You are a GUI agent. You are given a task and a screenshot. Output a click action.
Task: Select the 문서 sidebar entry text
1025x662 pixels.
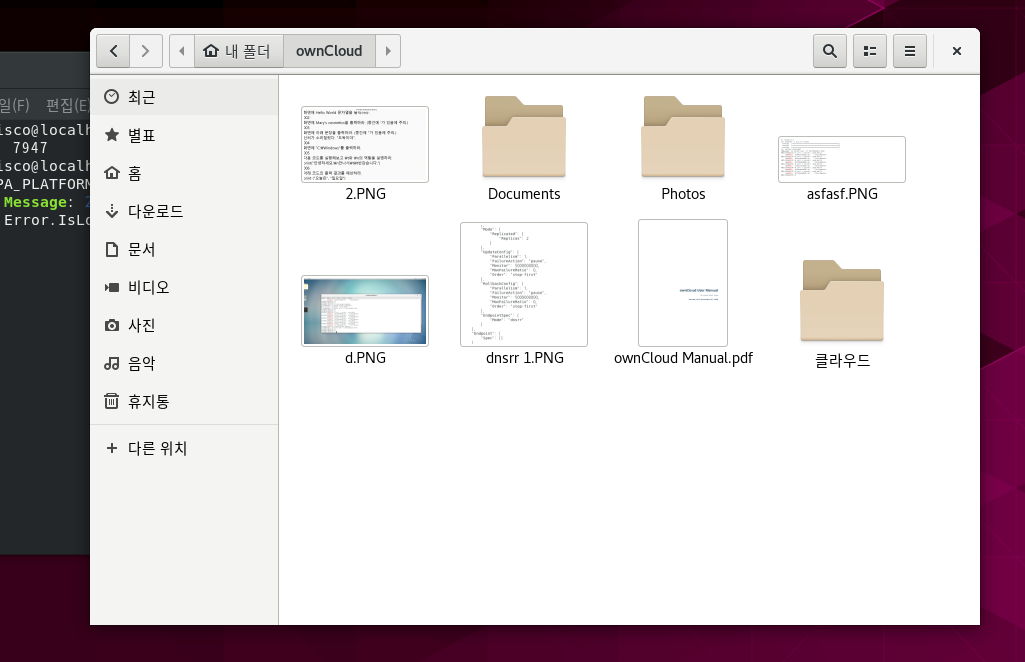142,249
